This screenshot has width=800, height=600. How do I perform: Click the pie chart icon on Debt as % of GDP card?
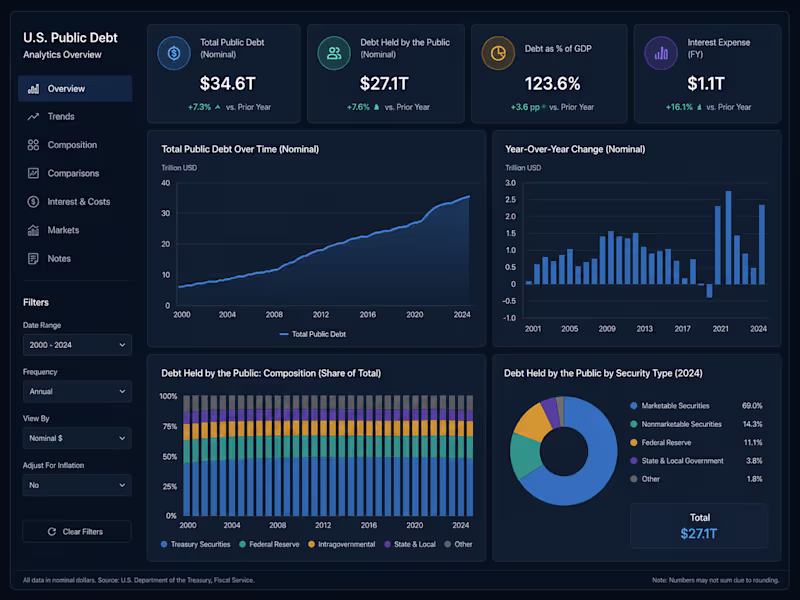coord(498,53)
